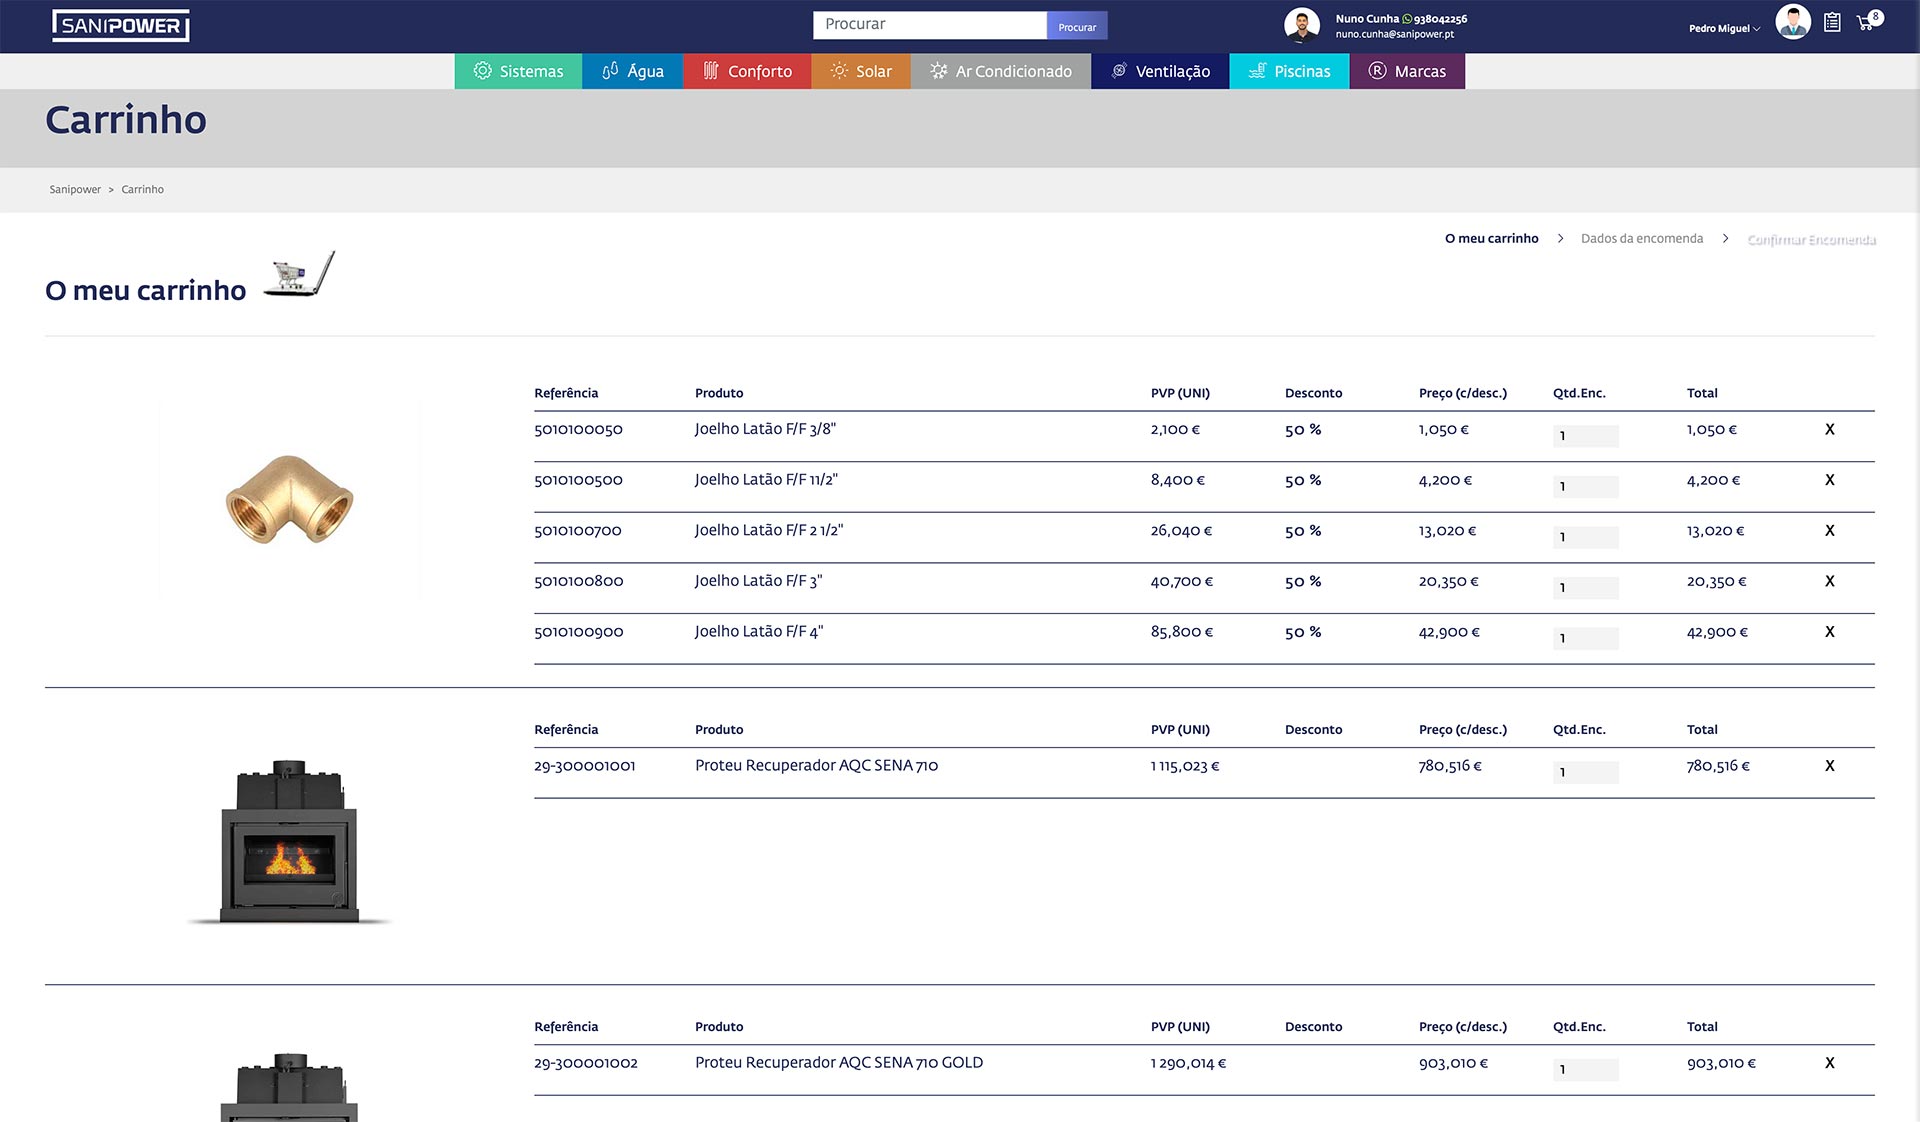
Task: Click the WhatsApp icon beside 938042256
Action: [1407, 19]
